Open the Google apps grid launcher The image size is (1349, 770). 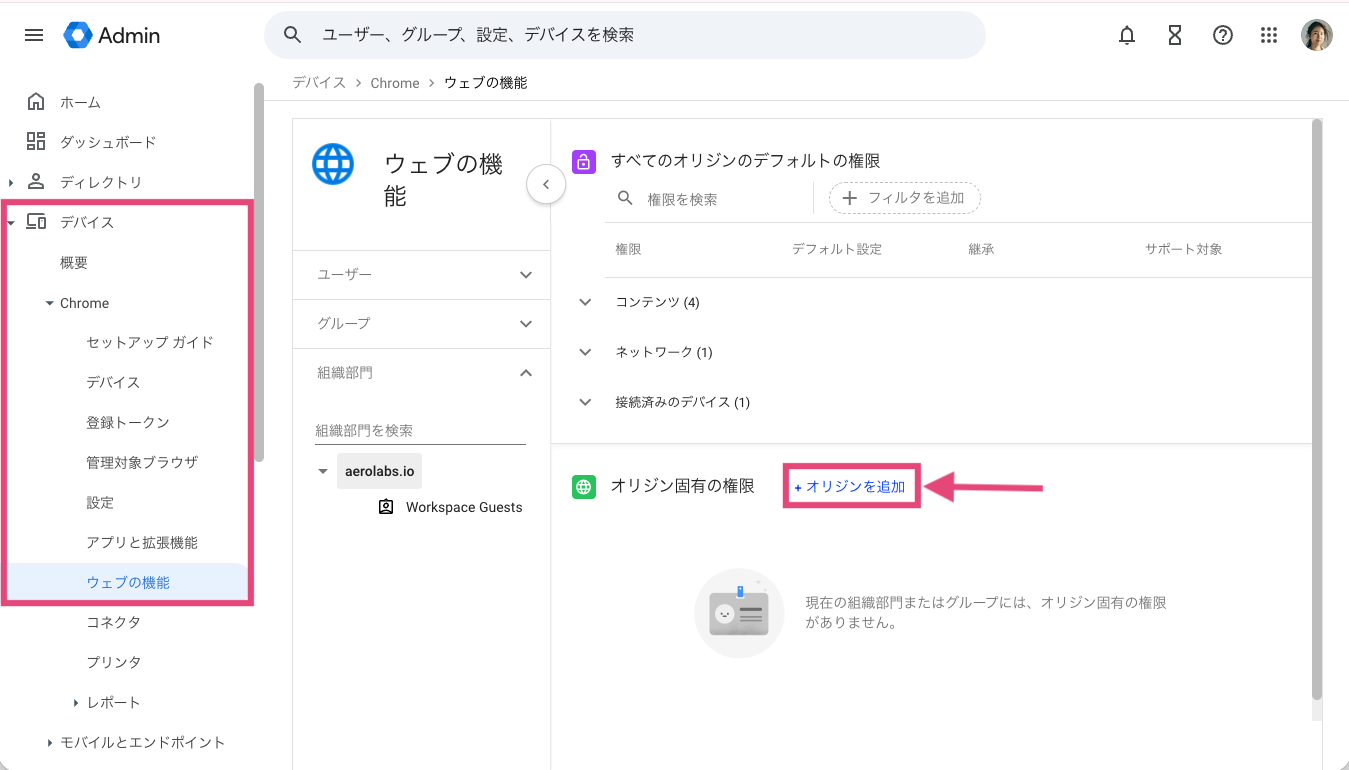tap(1269, 35)
